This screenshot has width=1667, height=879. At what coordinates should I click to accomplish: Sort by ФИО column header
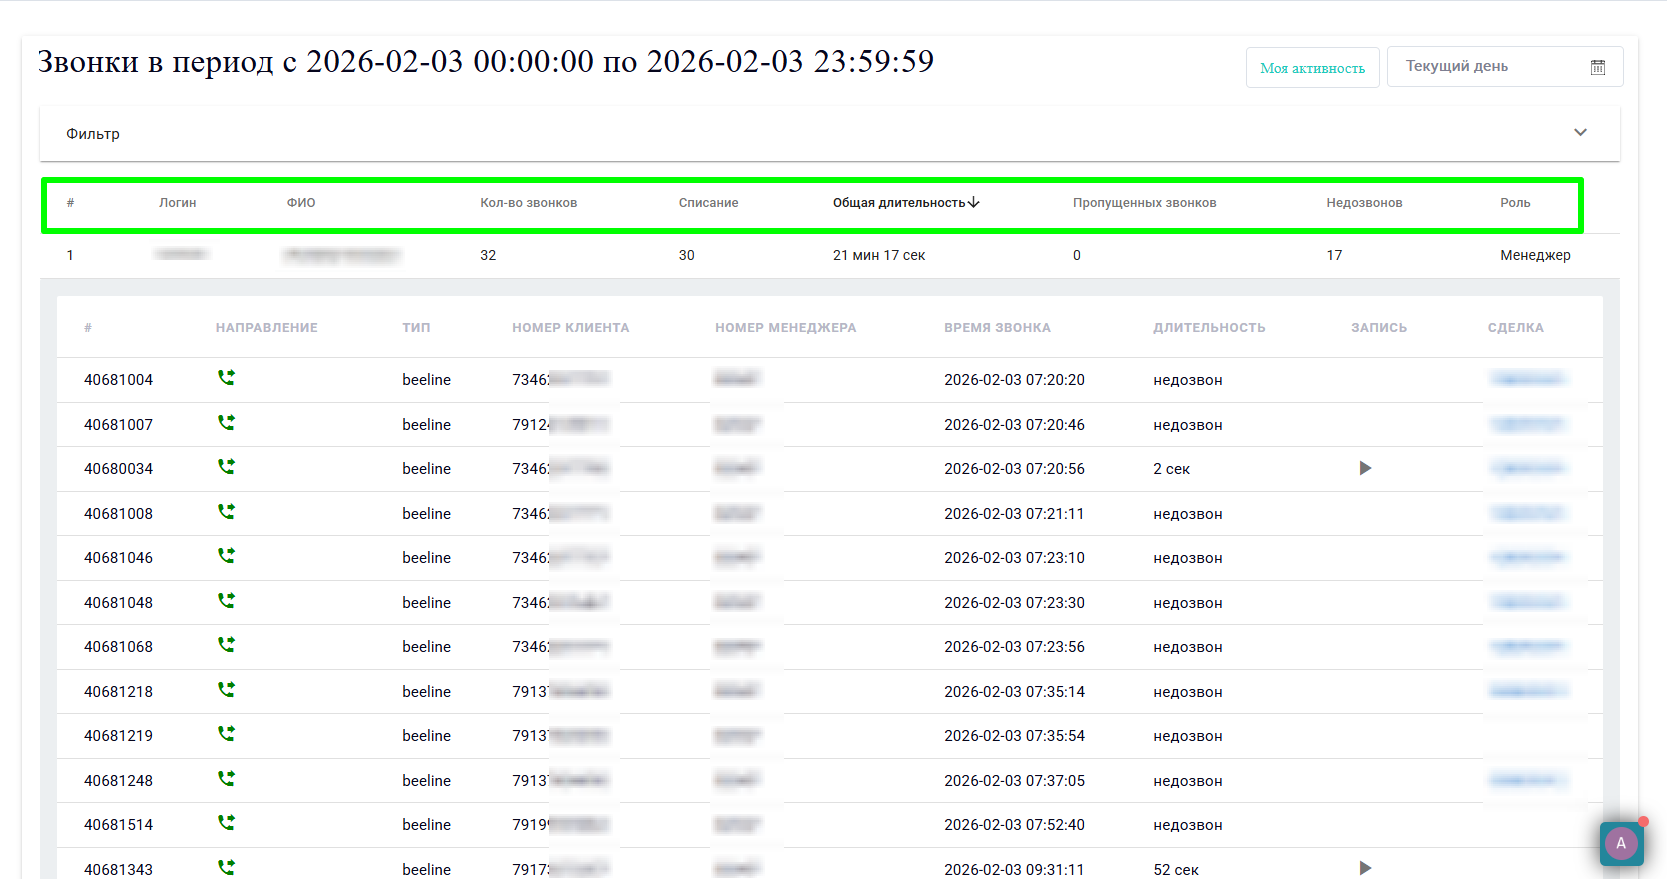[x=301, y=203]
